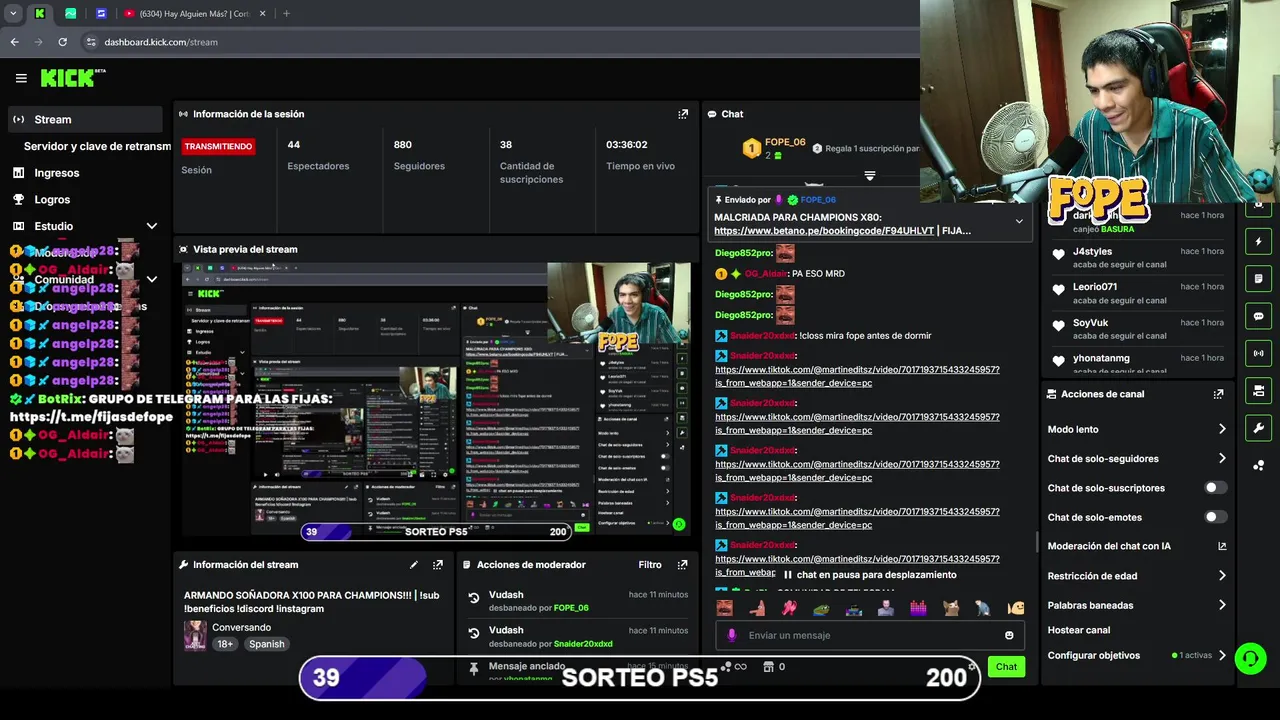This screenshot has width=1280, height=720.
Task: Click the Conversando category thumbnail
Action: coord(195,635)
